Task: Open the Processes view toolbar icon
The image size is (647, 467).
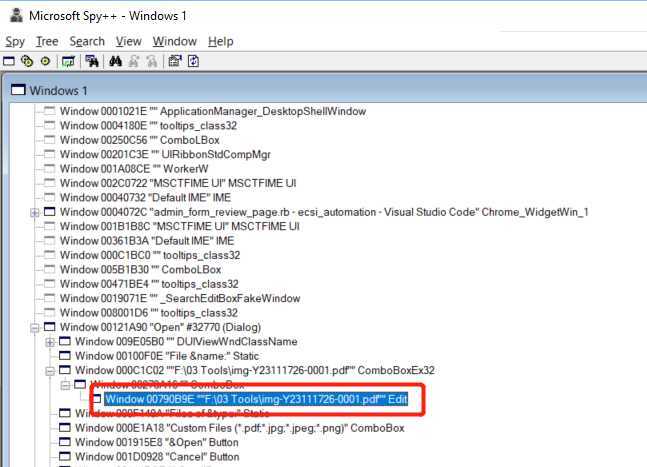Action: click(x=27, y=62)
